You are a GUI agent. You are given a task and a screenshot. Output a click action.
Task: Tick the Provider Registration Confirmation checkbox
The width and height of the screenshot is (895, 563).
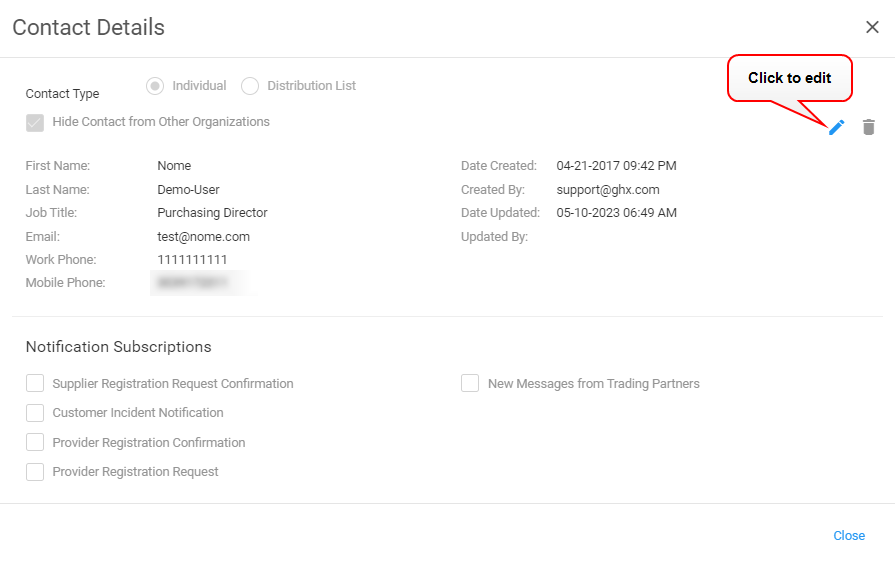(35, 443)
